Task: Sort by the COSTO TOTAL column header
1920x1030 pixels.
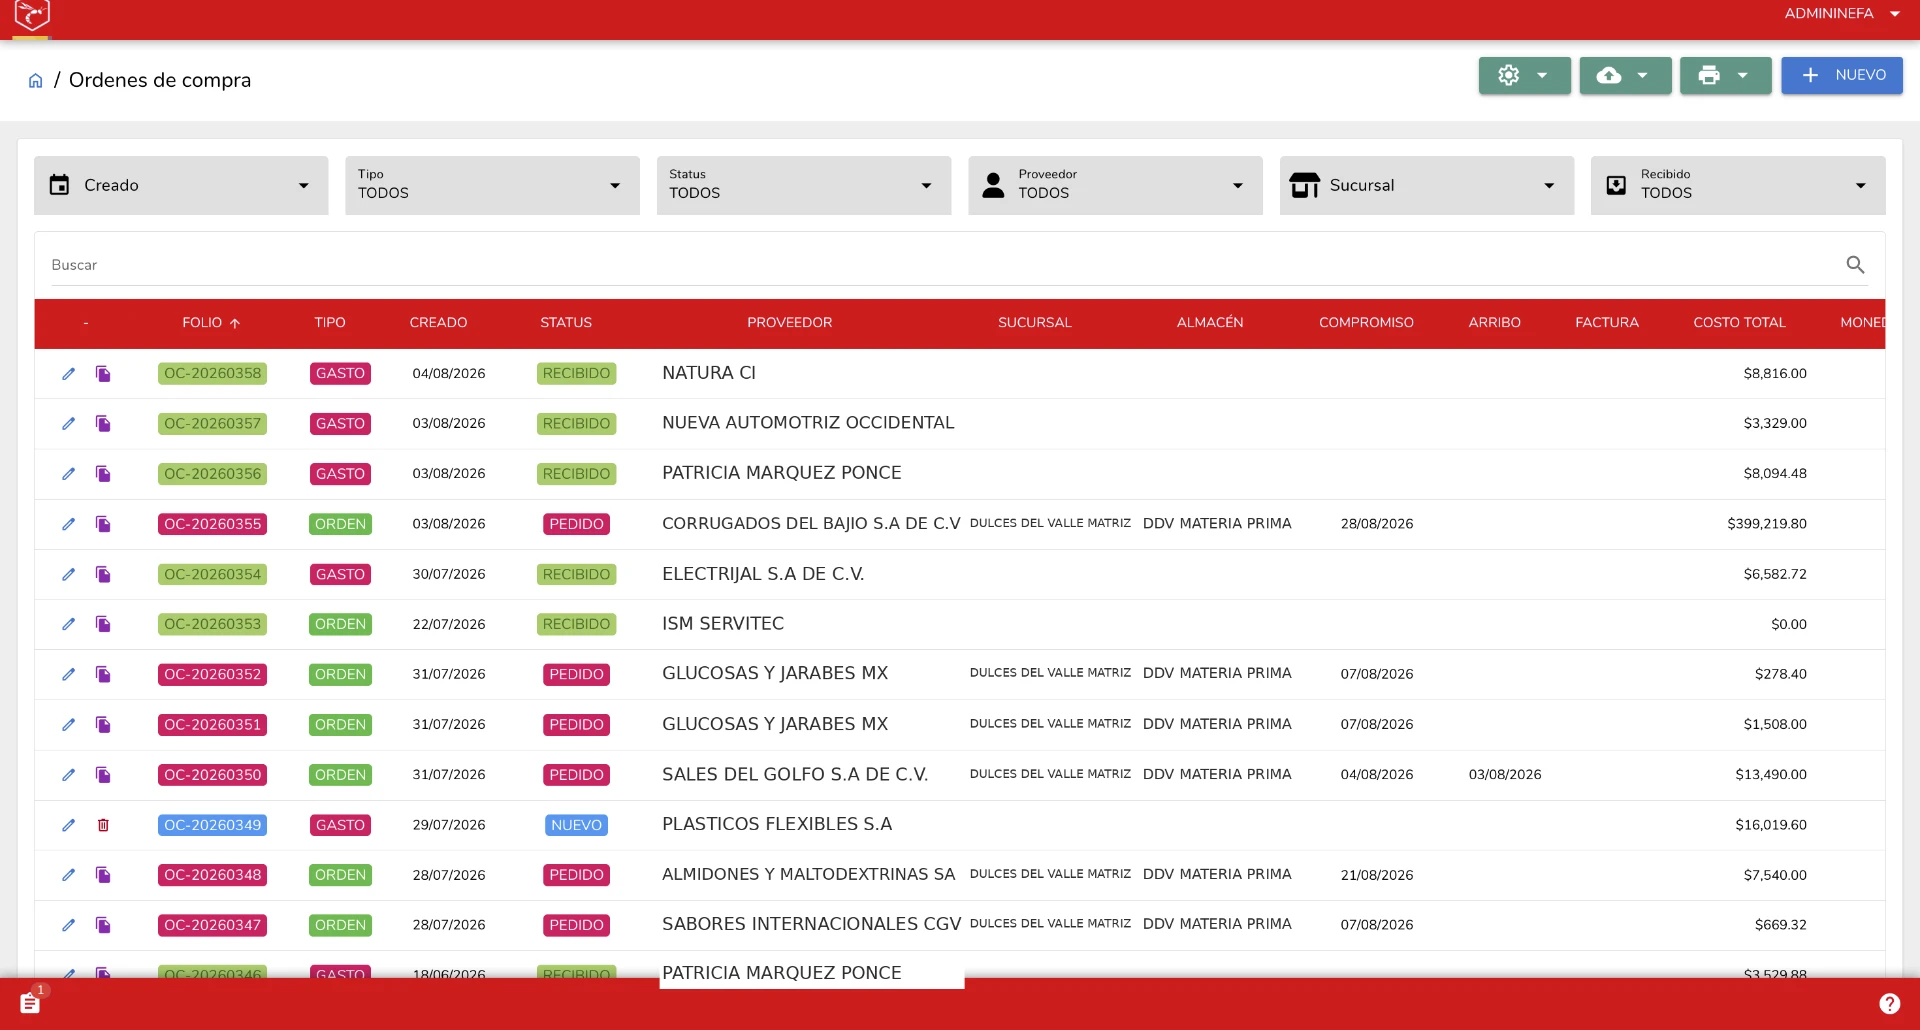Action: pyautogui.click(x=1738, y=323)
